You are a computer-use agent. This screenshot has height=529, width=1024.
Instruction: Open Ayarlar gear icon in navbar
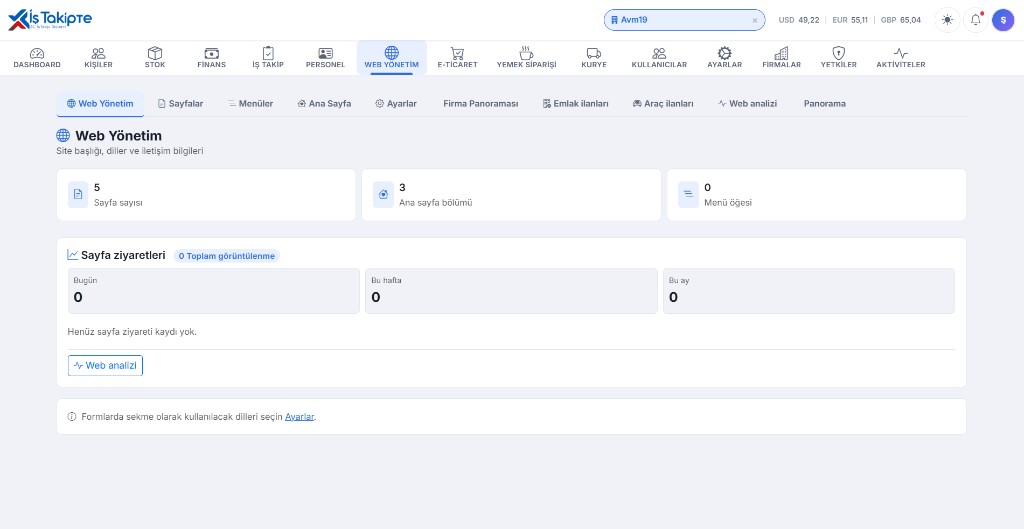(x=724, y=54)
